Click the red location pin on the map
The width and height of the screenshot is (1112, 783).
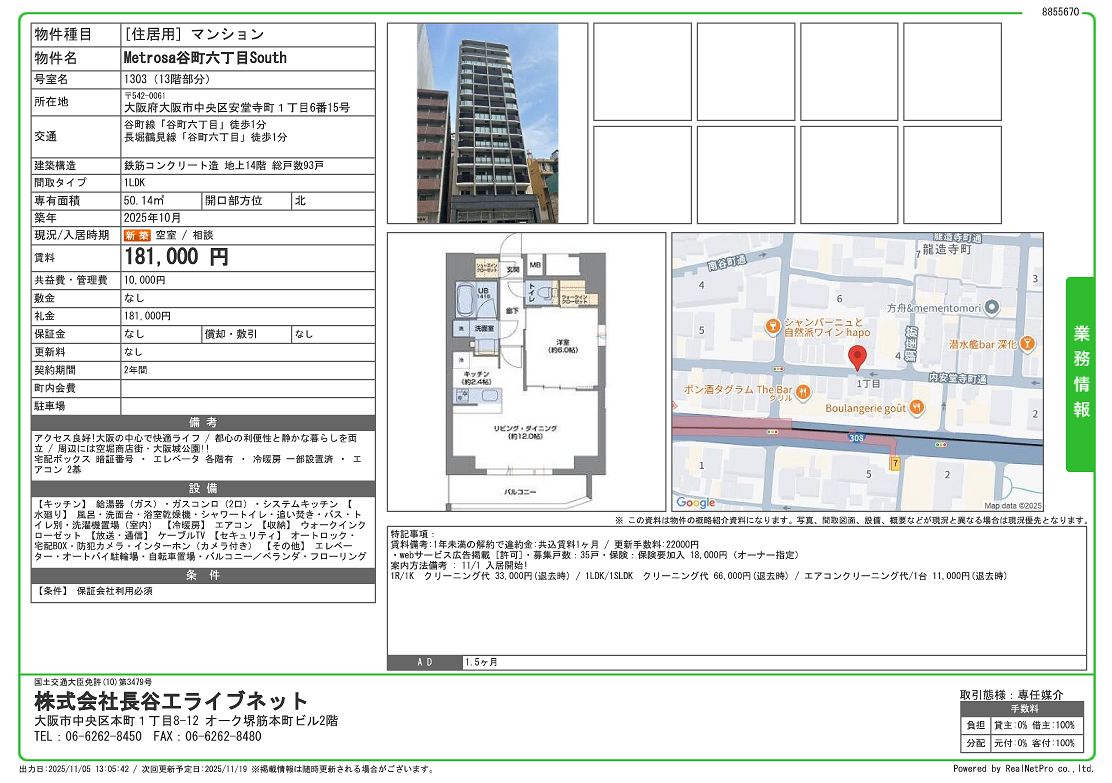[856, 357]
